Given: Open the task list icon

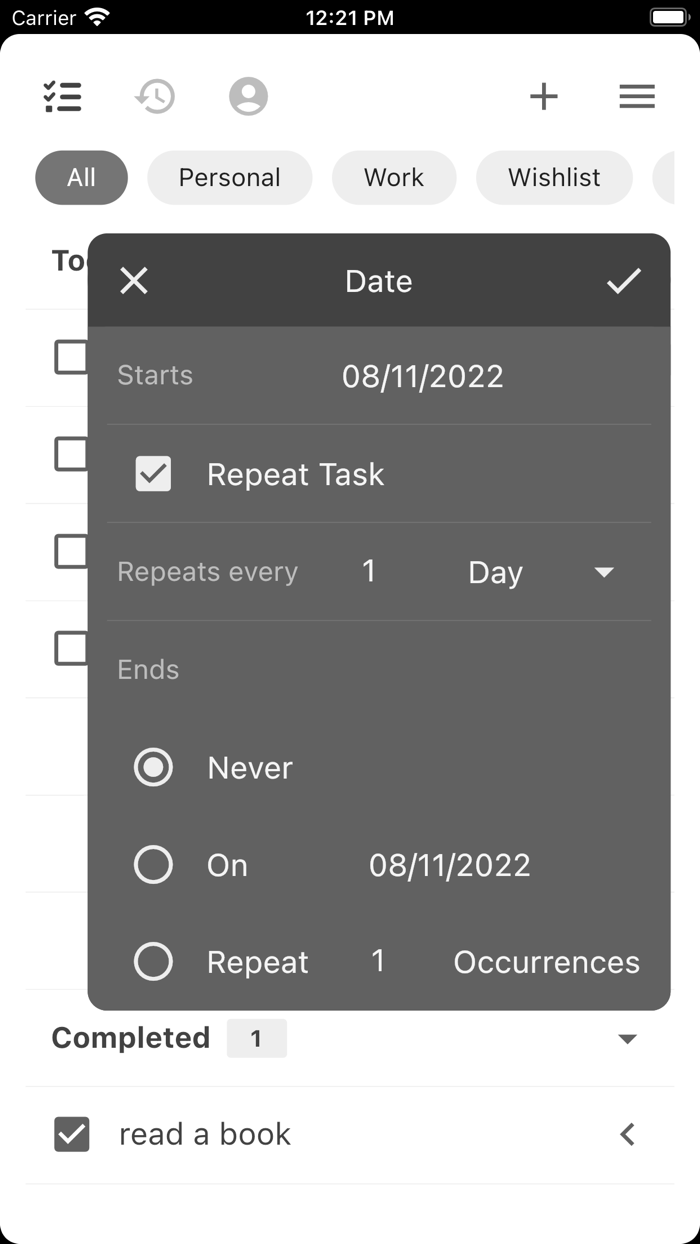Looking at the screenshot, I should [x=62, y=96].
